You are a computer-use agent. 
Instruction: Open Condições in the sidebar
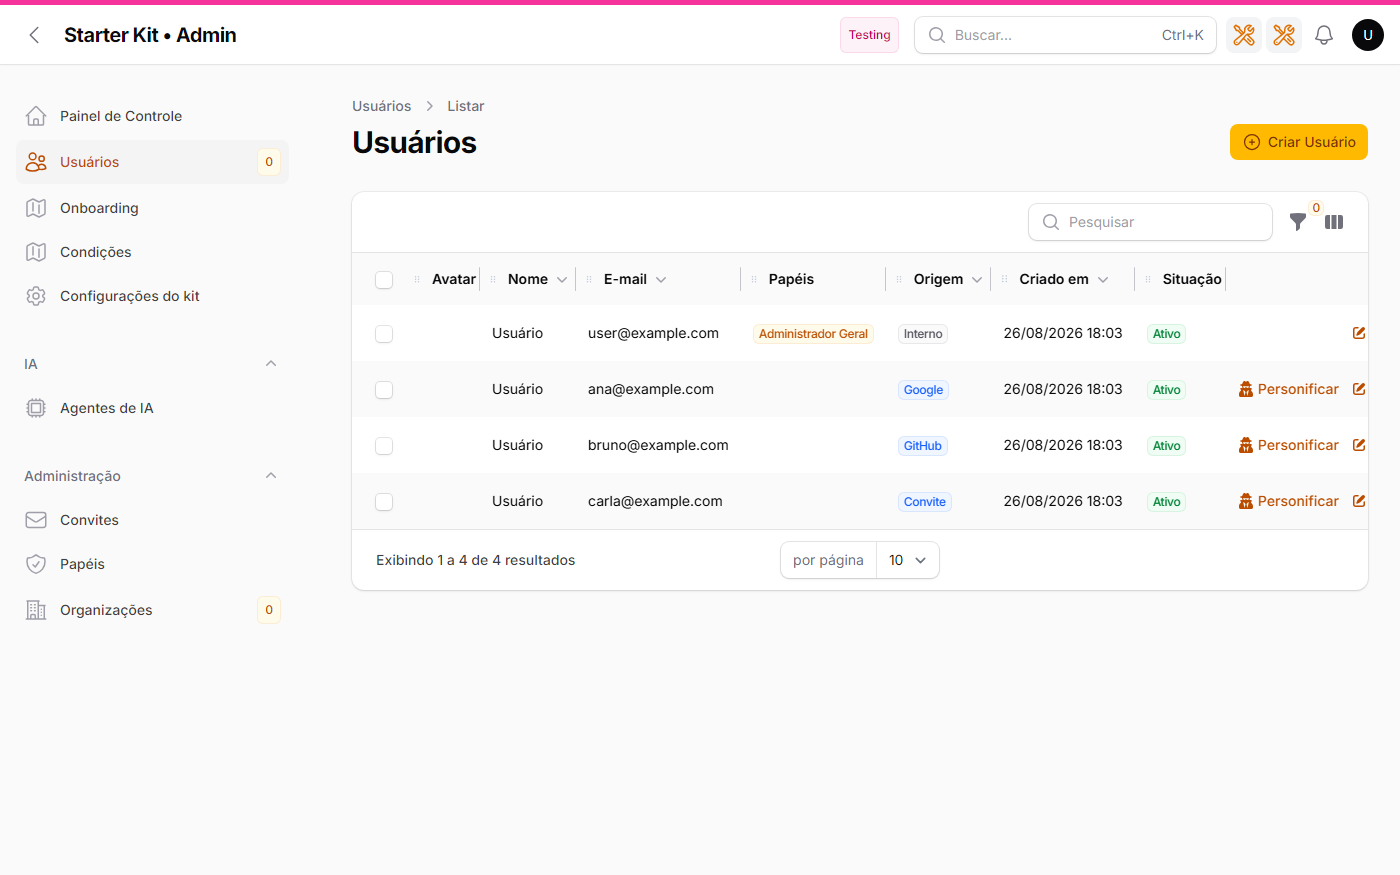point(152,252)
